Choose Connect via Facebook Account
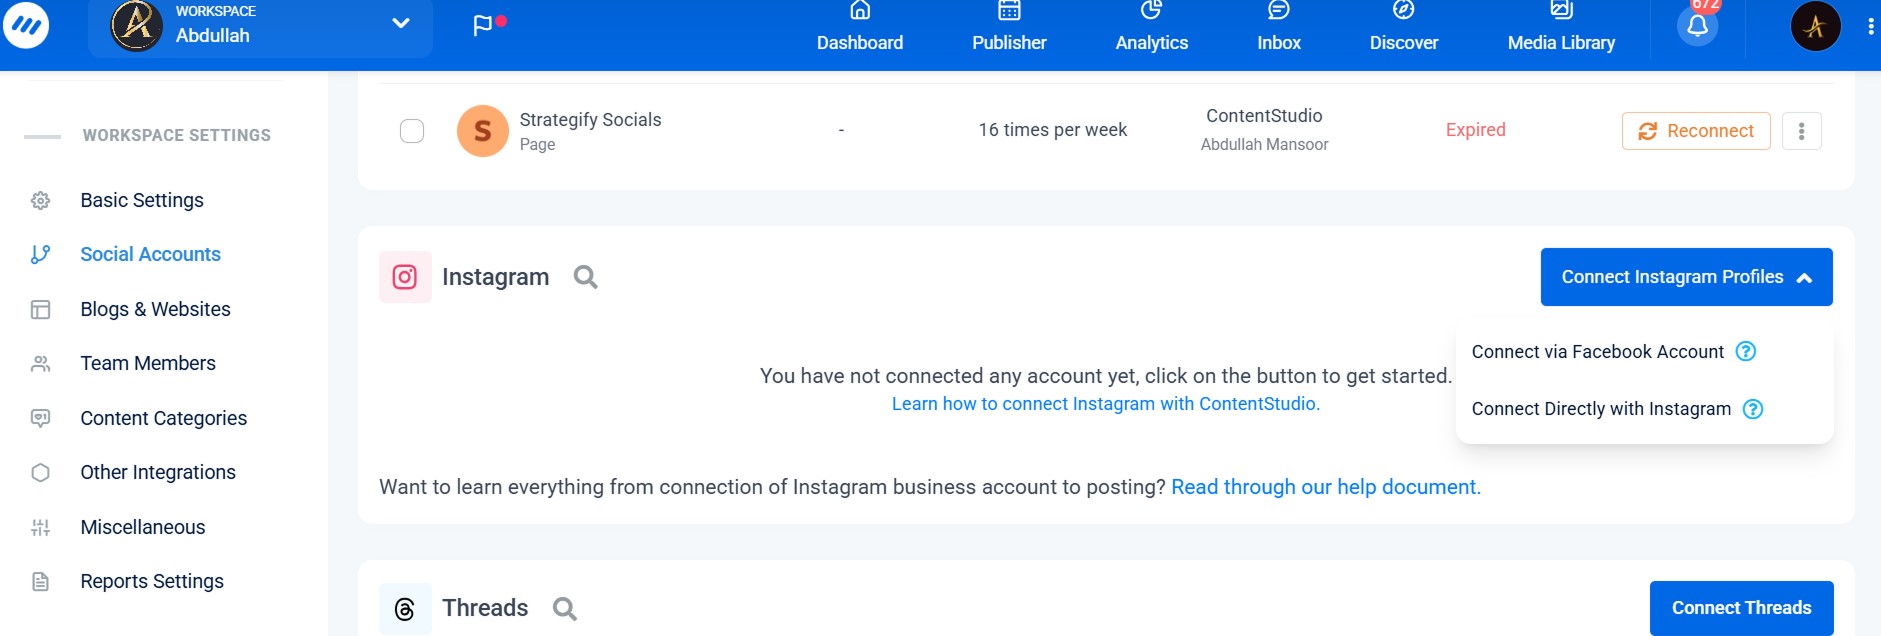The height and width of the screenshot is (636, 1881). 1597,352
